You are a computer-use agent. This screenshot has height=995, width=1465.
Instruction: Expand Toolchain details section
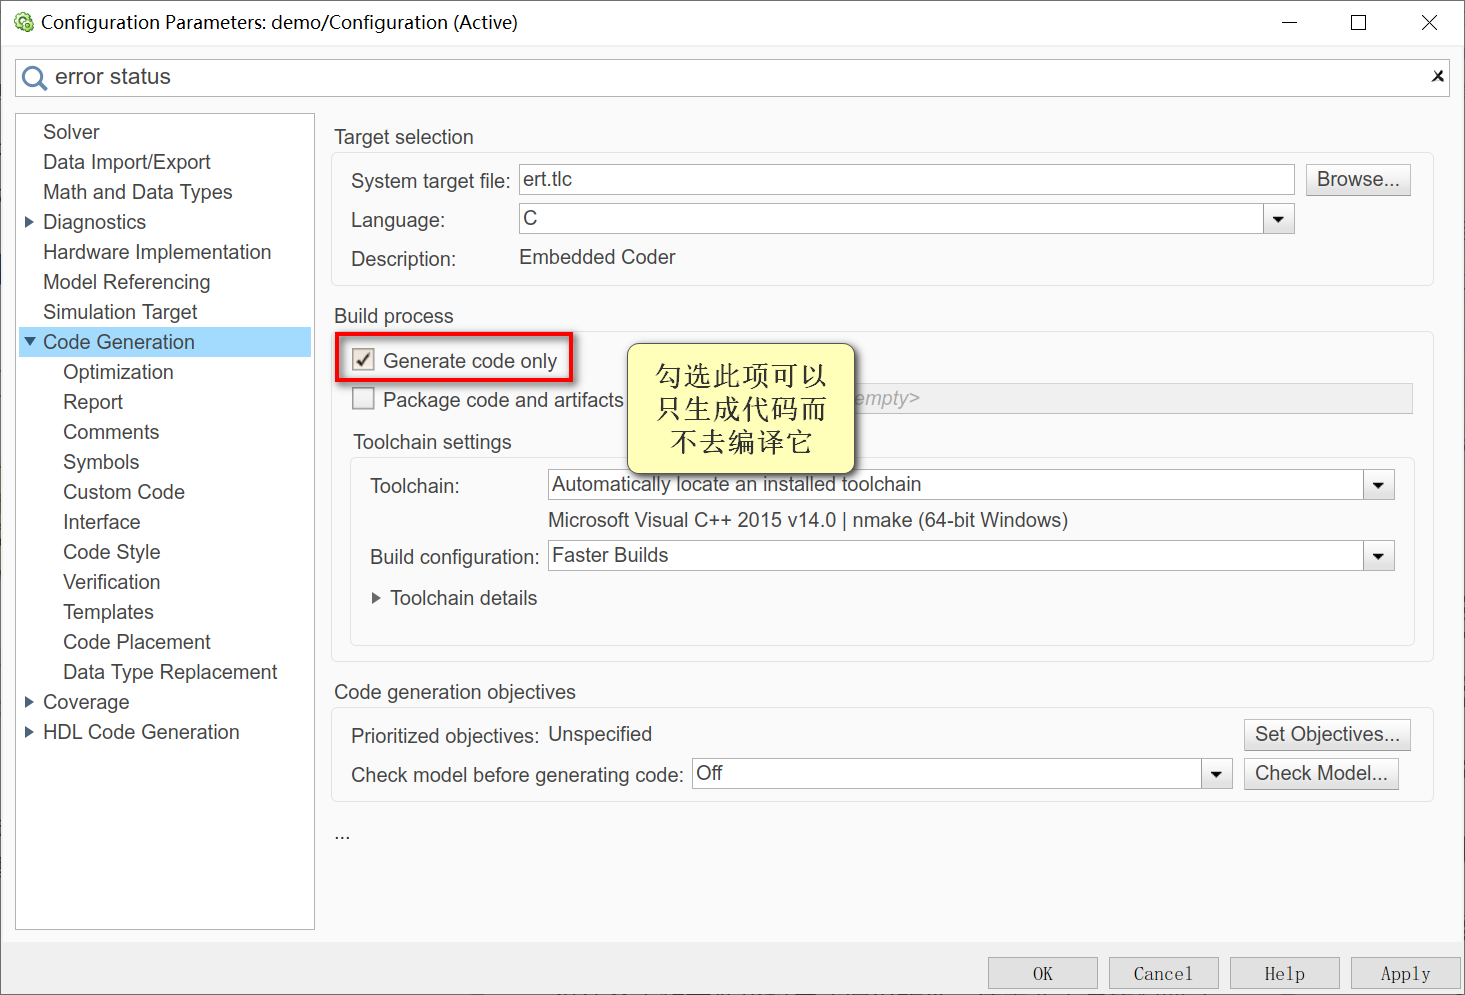pos(376,598)
